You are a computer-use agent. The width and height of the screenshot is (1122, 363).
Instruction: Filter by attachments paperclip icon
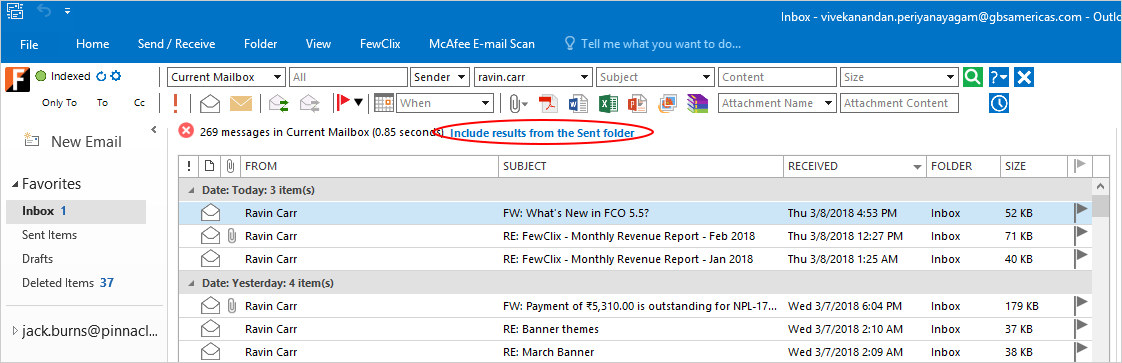(x=514, y=103)
